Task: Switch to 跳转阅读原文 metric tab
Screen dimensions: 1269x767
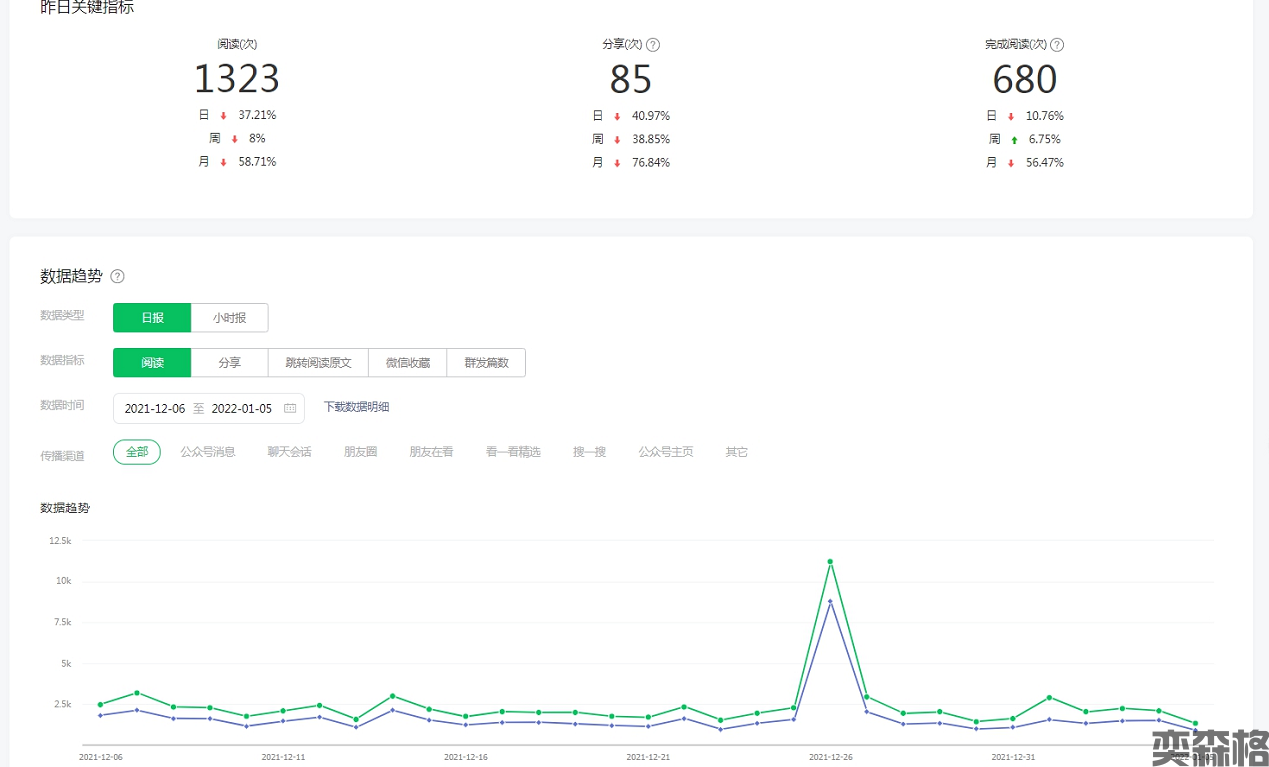Action: tap(318, 363)
